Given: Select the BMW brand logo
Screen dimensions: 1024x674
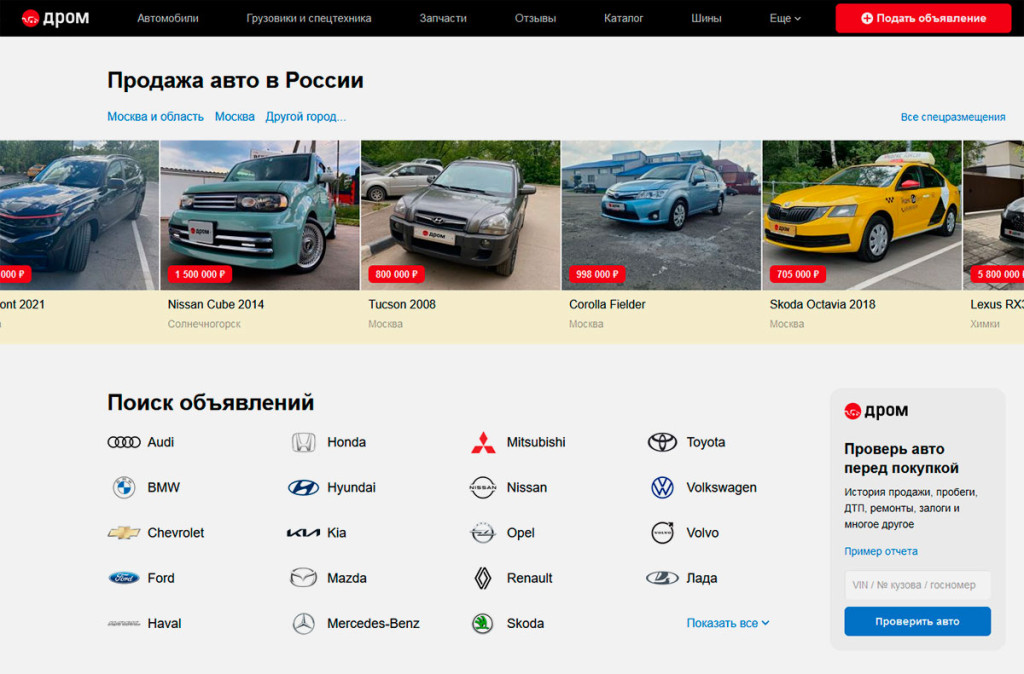Looking at the screenshot, I should tap(124, 488).
